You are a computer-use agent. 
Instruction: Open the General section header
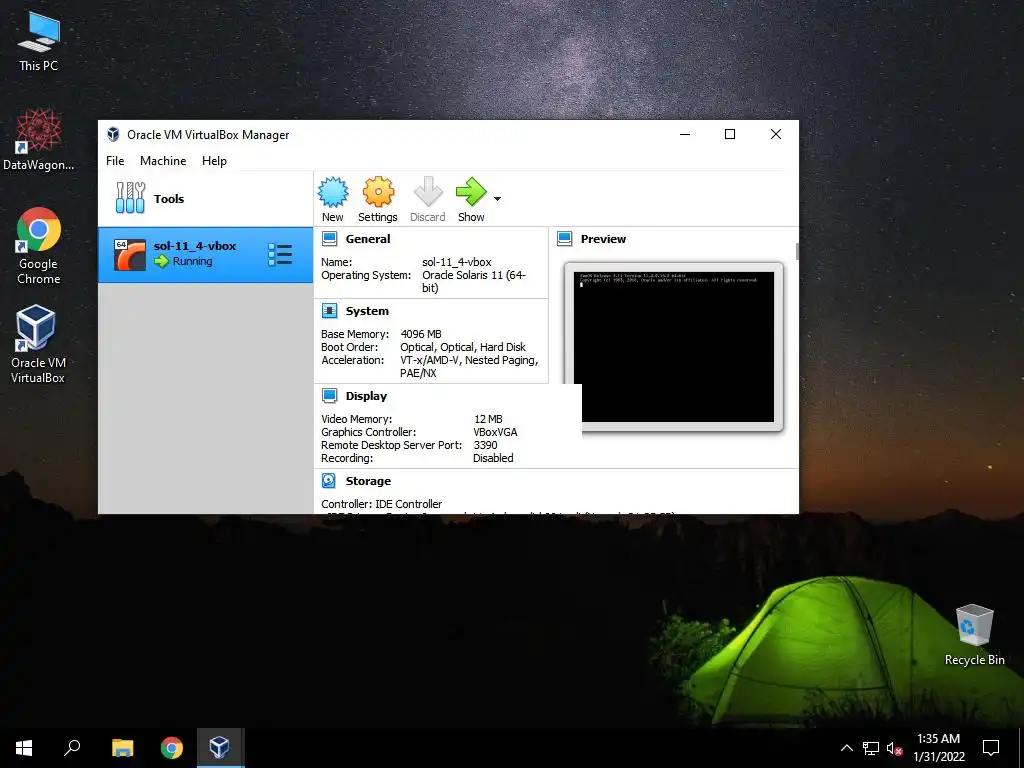coord(368,239)
